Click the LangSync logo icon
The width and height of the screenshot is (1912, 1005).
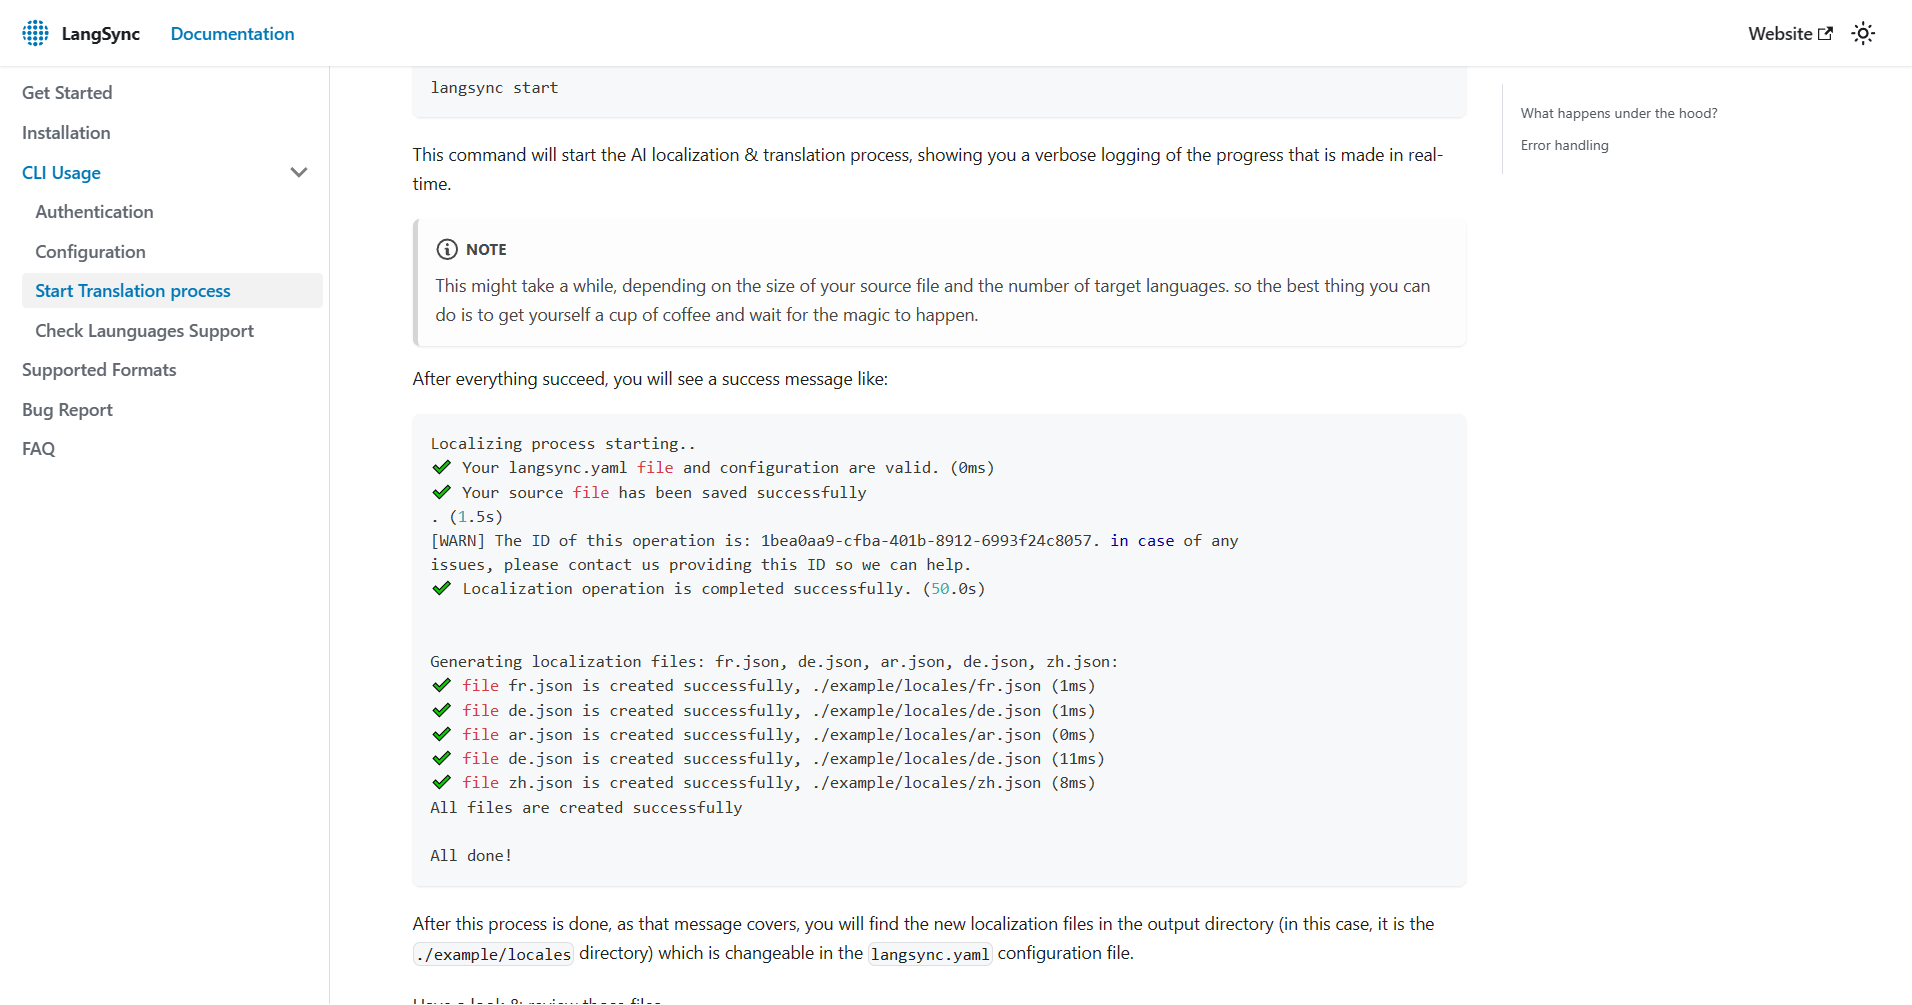click(35, 33)
